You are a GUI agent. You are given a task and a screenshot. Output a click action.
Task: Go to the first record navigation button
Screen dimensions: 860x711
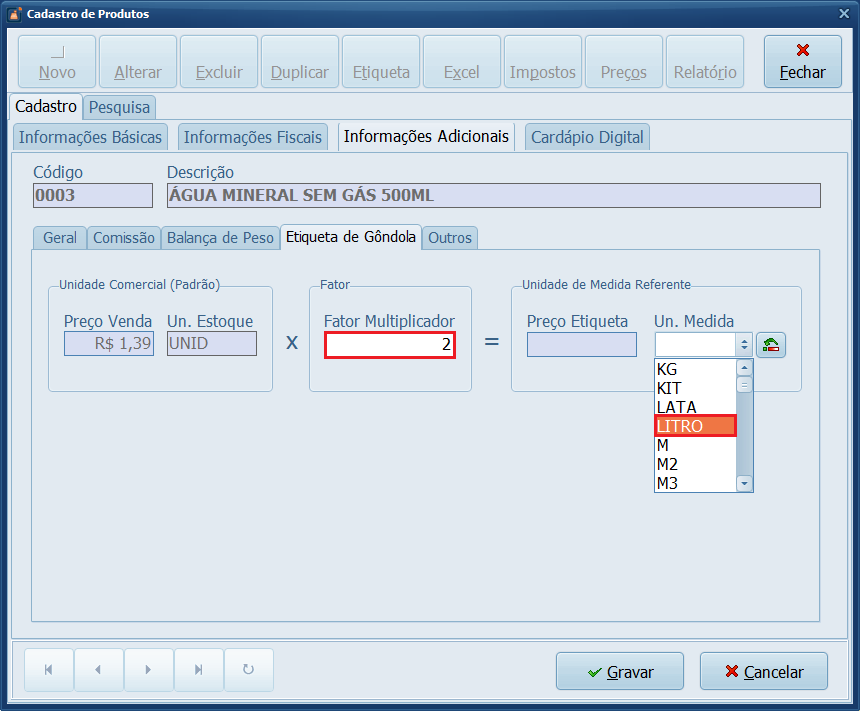tap(48, 670)
